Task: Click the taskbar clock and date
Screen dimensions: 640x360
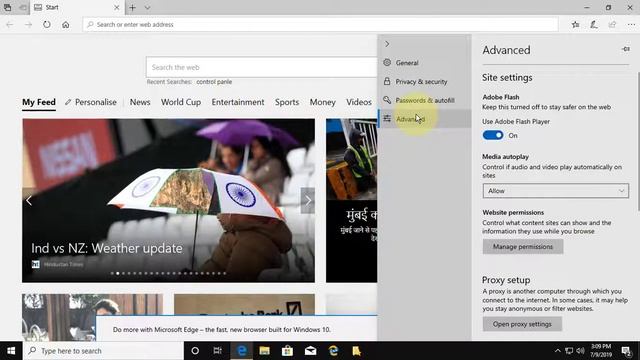Action: [x=601, y=351]
